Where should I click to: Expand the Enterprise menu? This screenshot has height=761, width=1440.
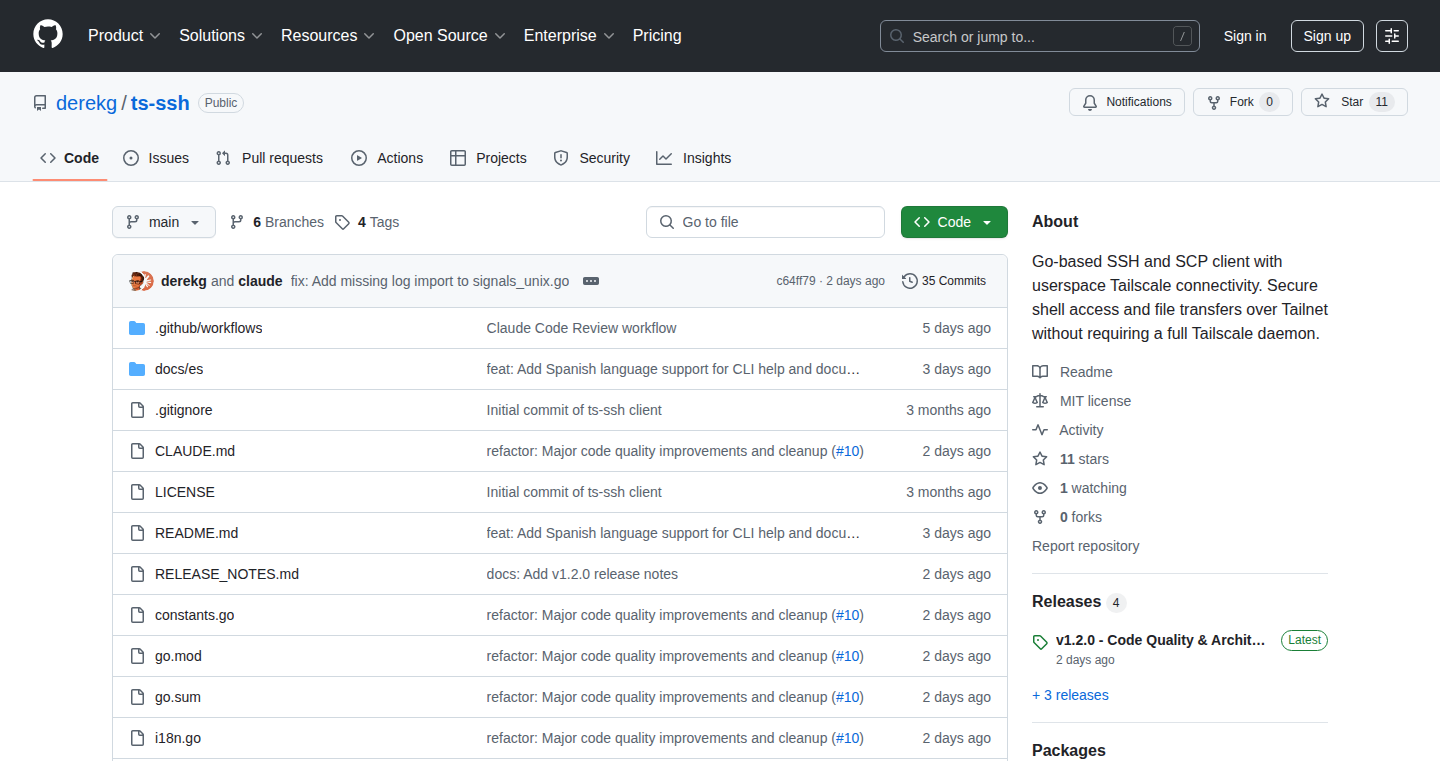pos(570,36)
